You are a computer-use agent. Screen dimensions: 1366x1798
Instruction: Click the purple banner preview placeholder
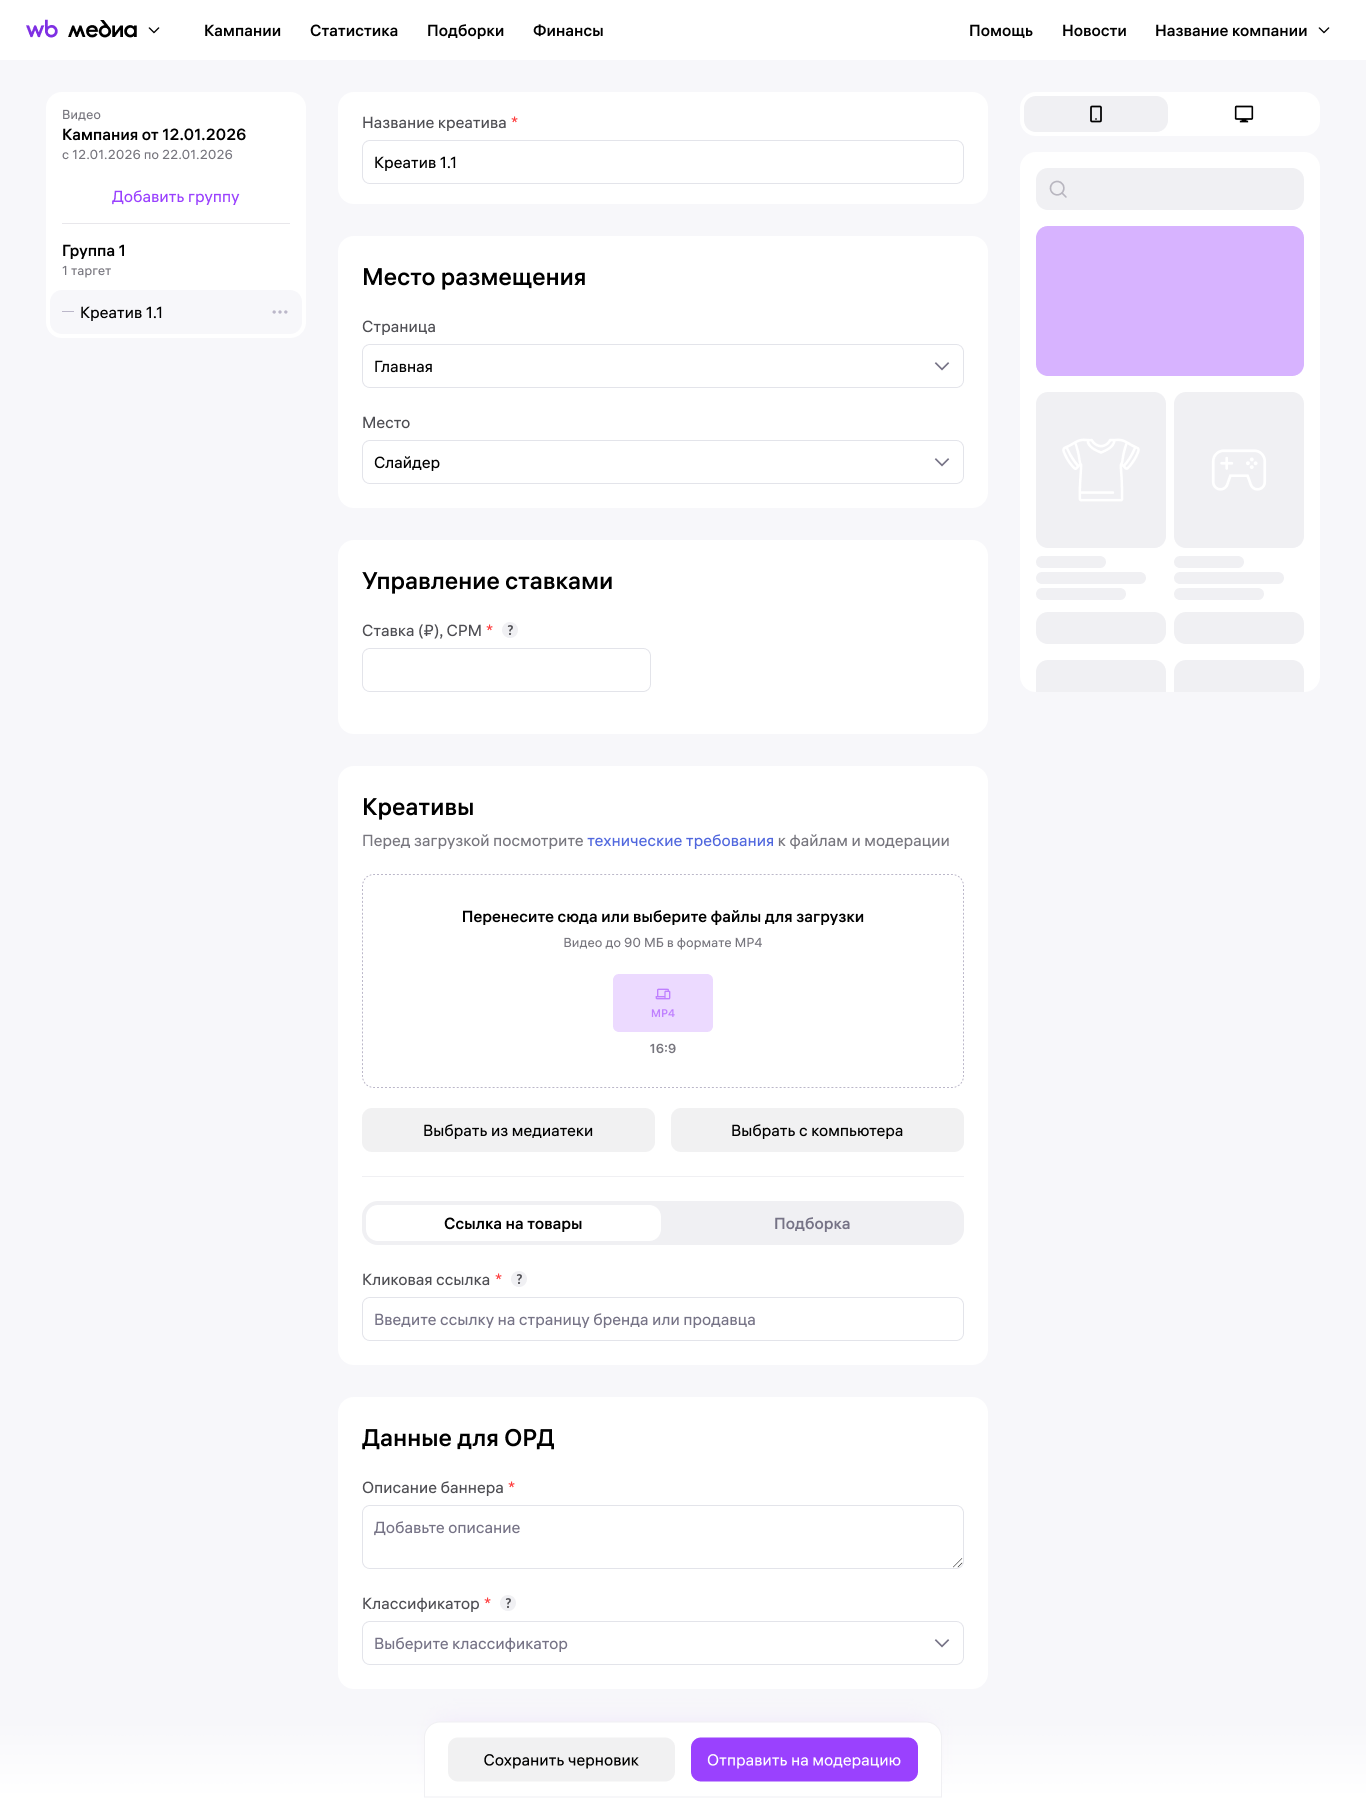(1169, 301)
